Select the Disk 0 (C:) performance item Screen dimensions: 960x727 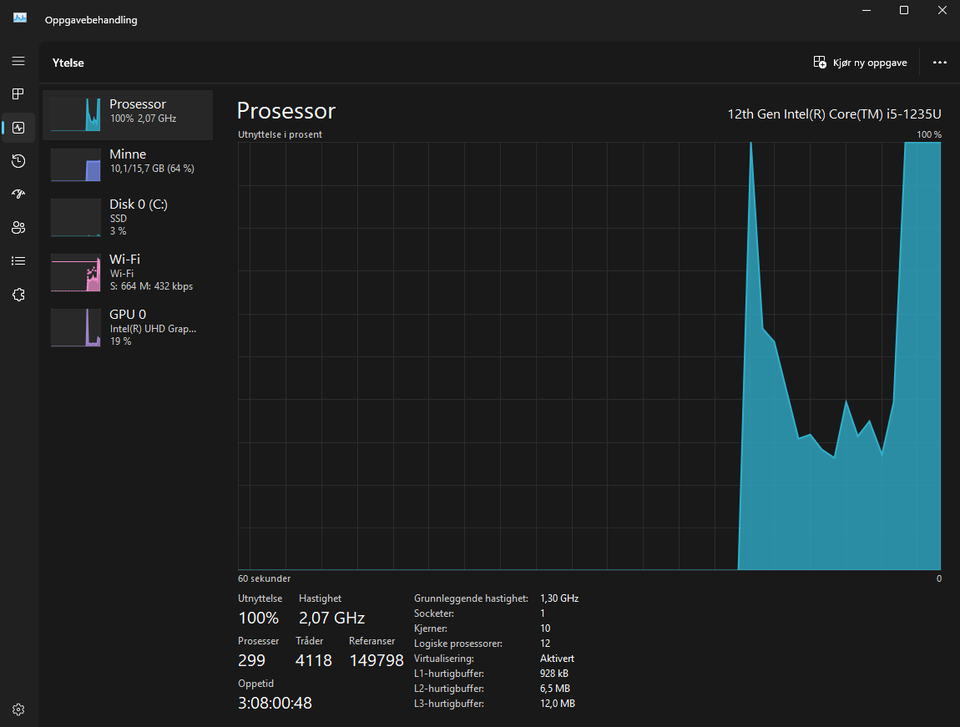[128, 217]
